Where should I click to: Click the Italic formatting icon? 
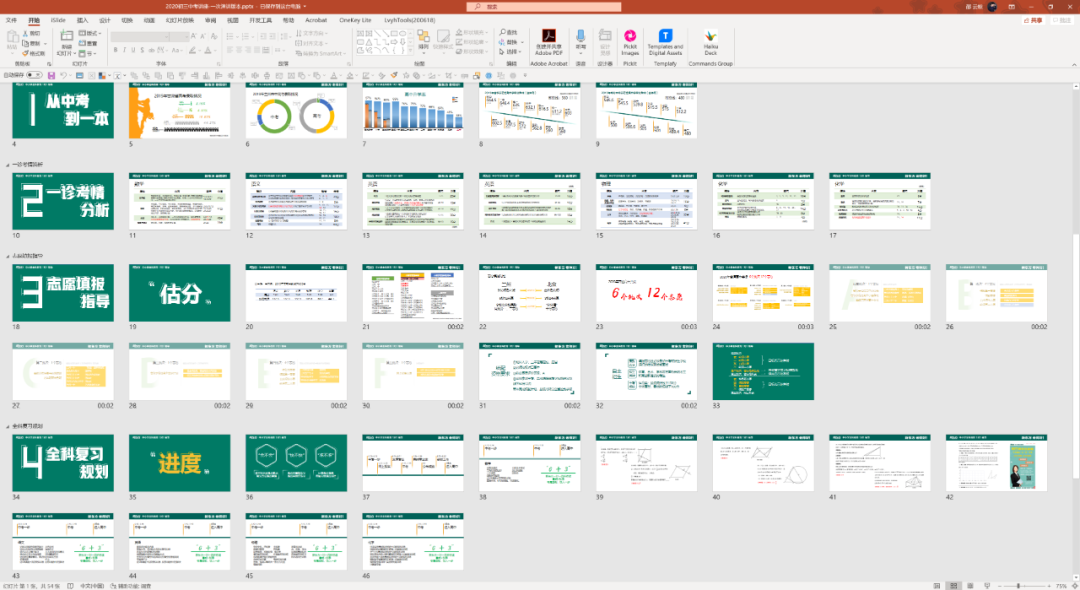point(124,50)
